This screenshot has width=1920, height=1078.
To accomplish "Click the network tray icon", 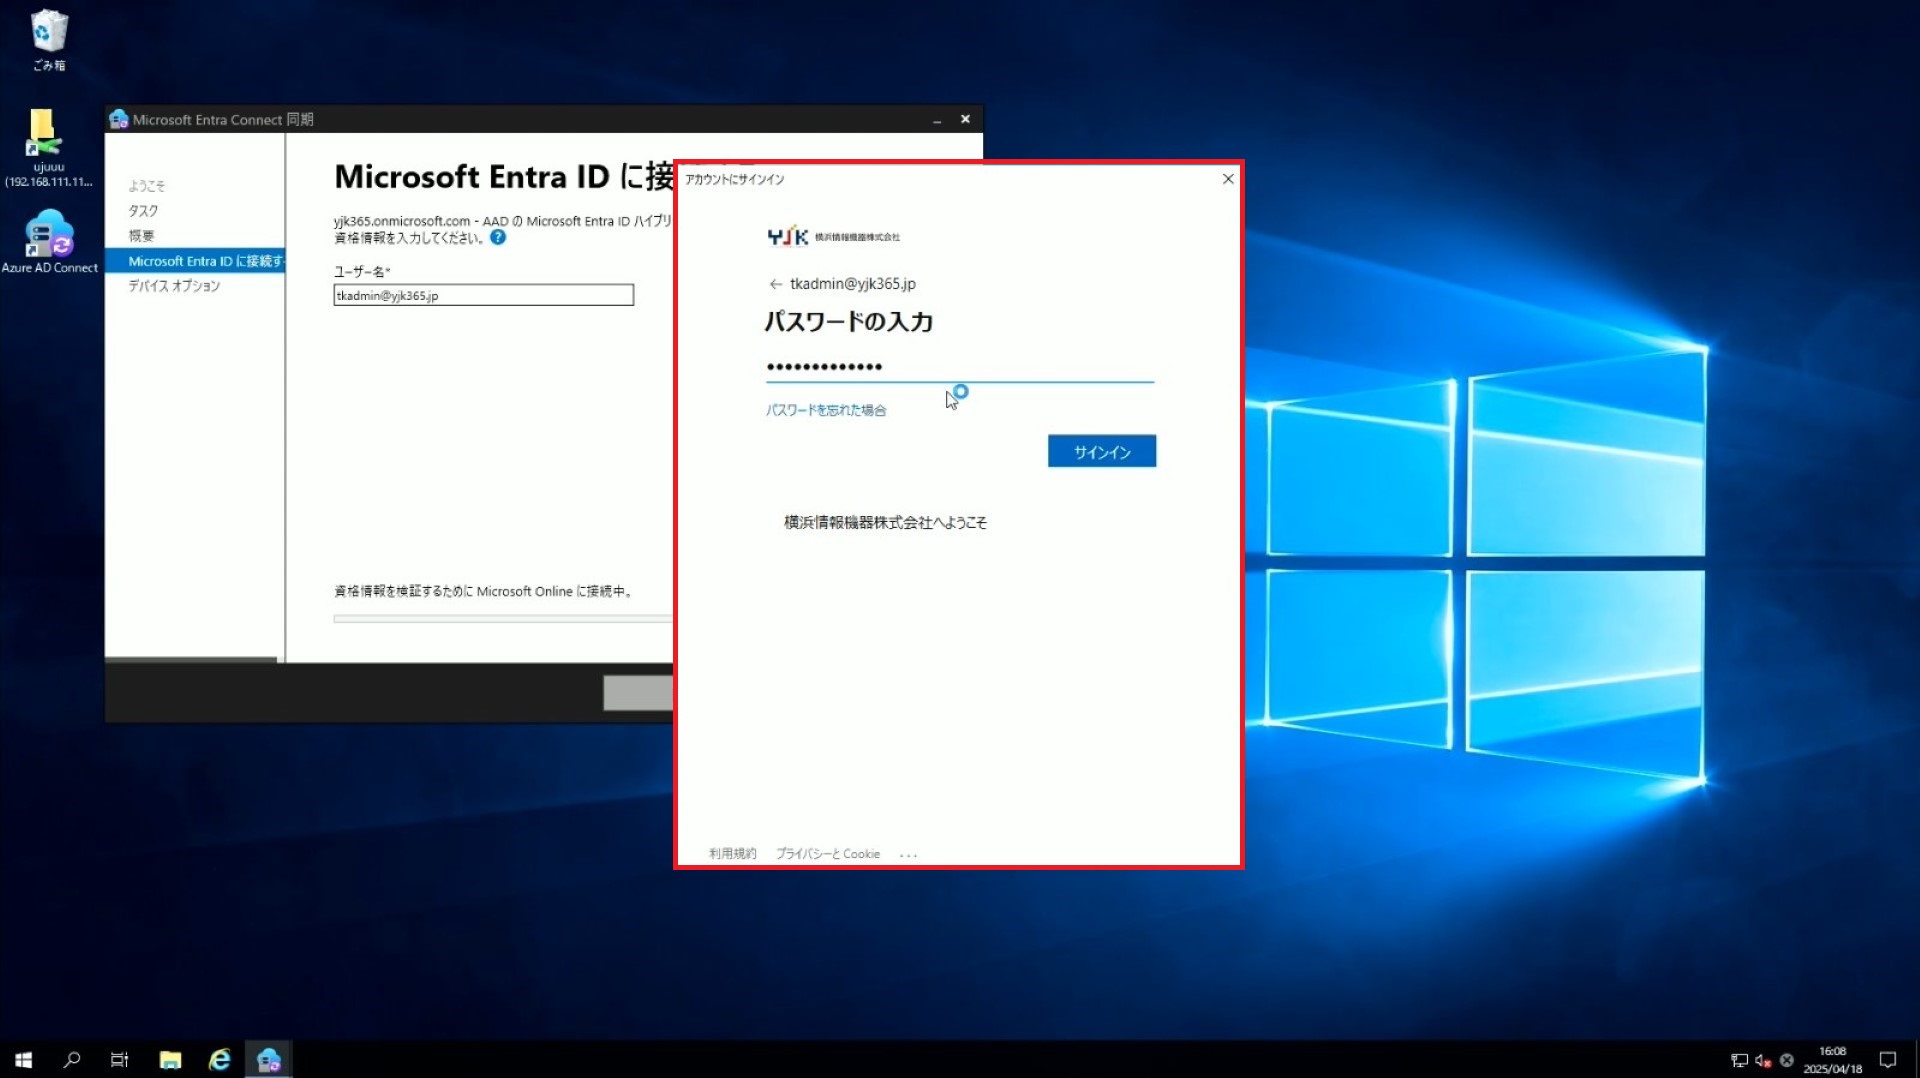I will (x=1739, y=1060).
